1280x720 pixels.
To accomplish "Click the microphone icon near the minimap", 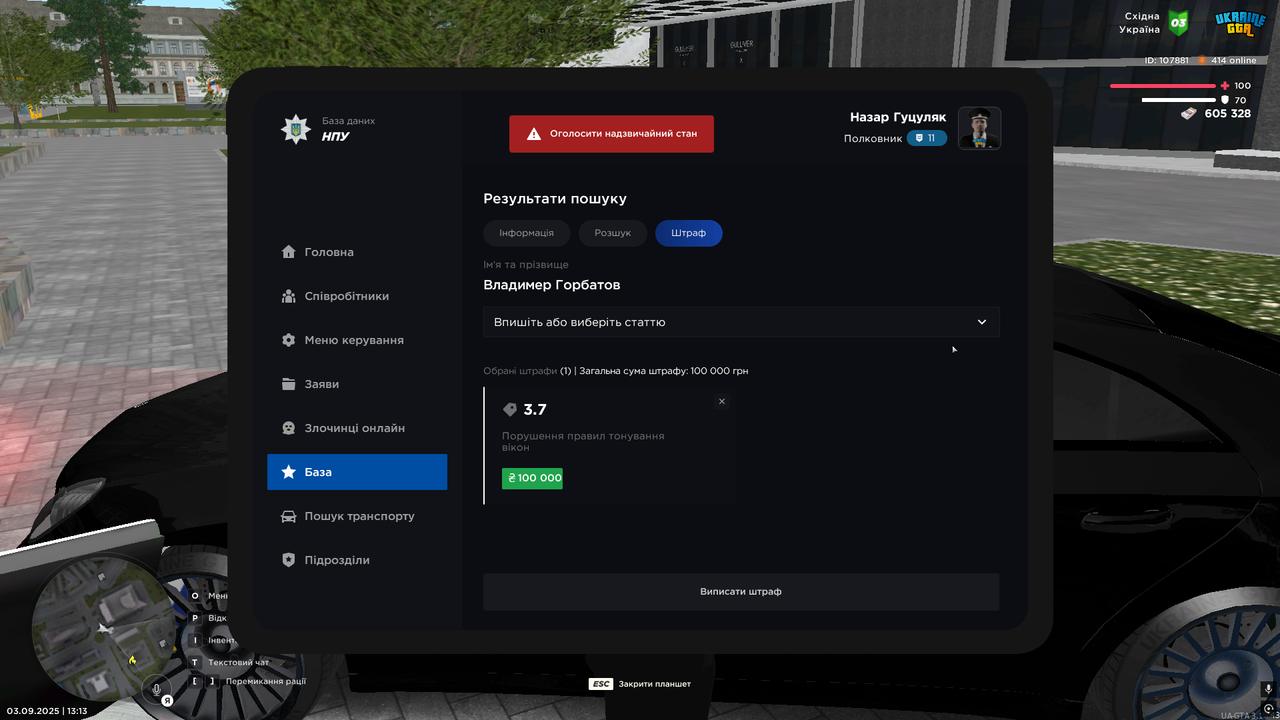I will click(x=156, y=688).
